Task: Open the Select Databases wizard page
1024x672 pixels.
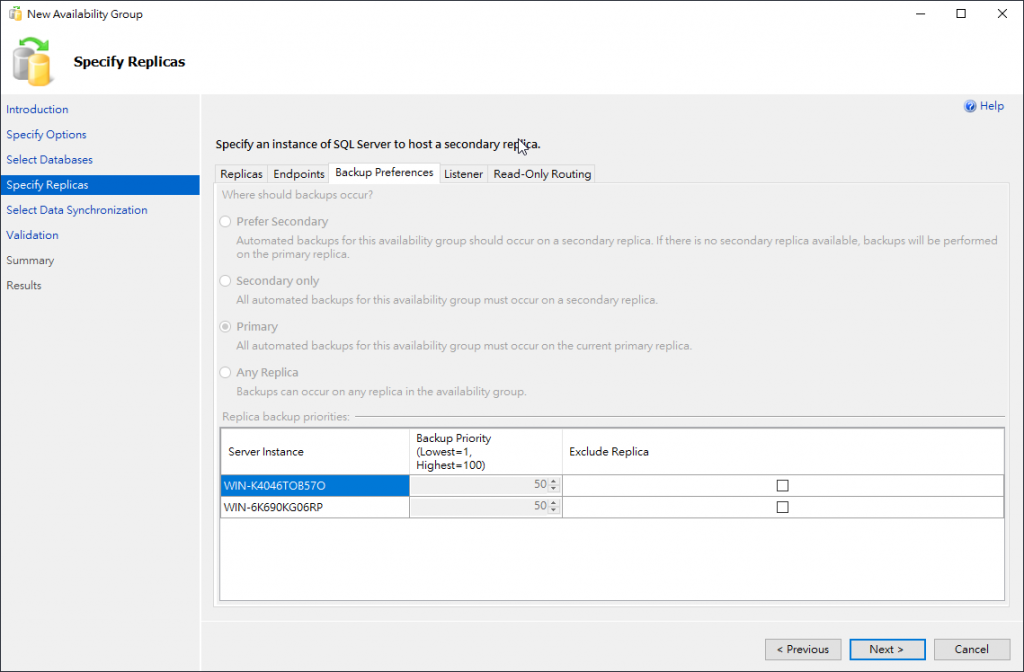Action: 49,160
